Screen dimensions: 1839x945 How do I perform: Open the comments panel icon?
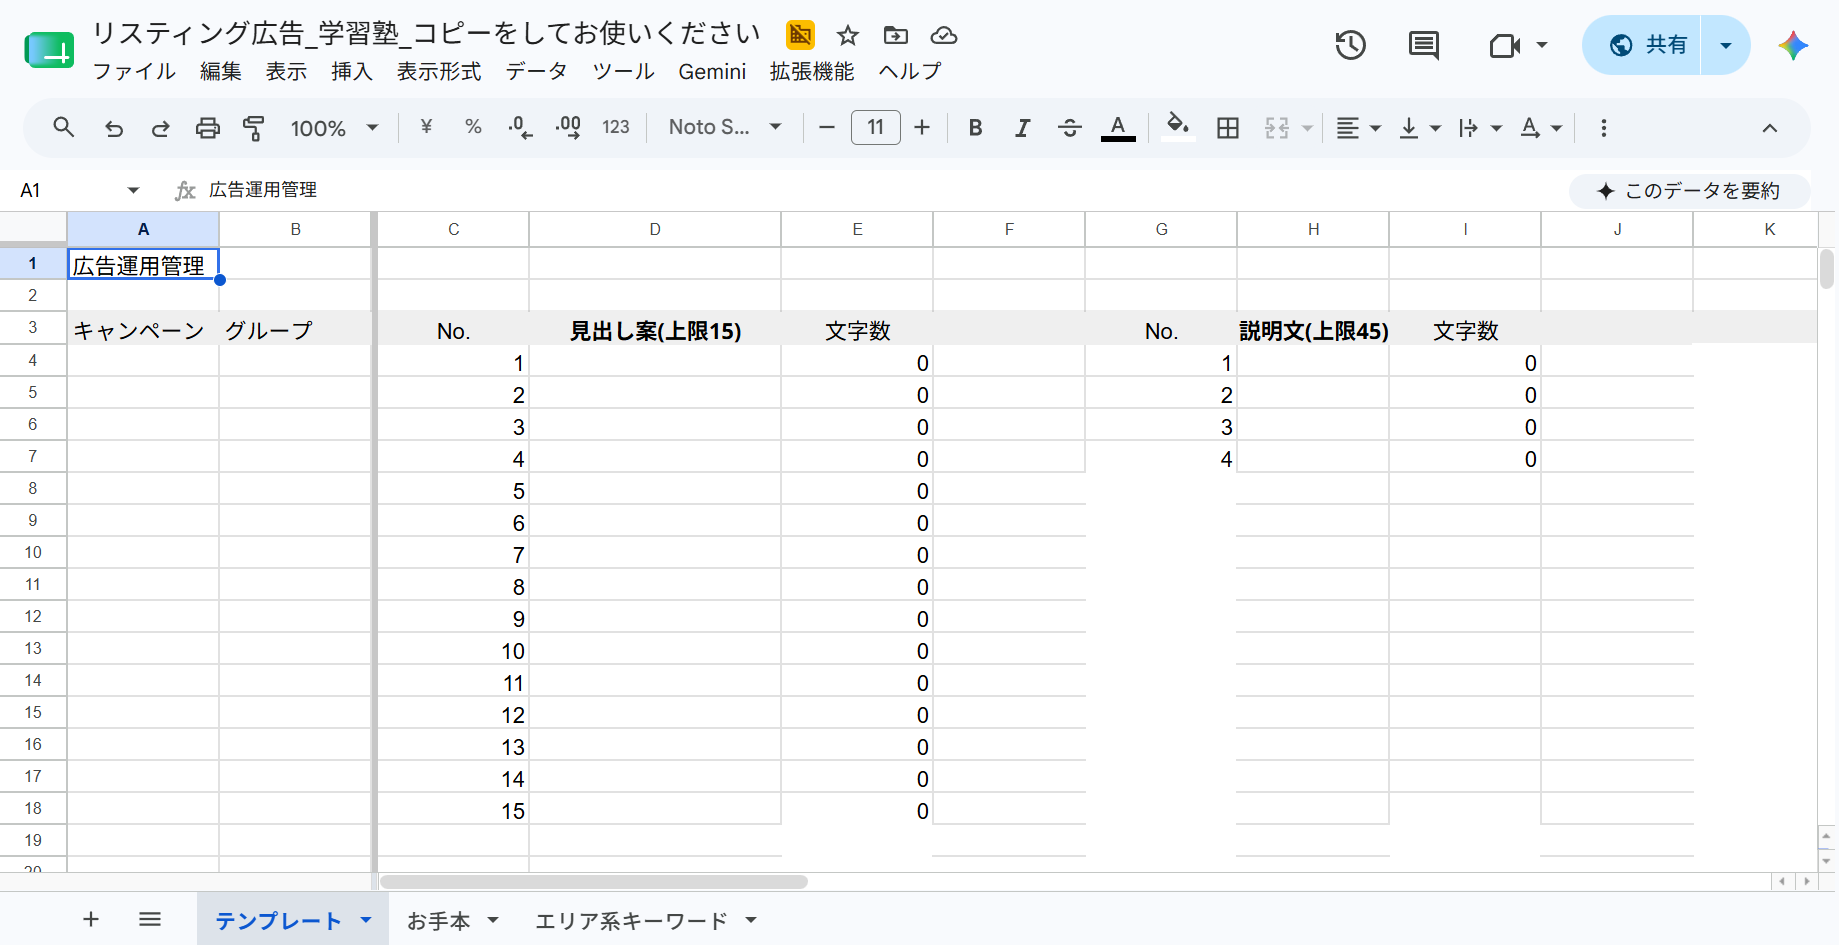click(1423, 45)
